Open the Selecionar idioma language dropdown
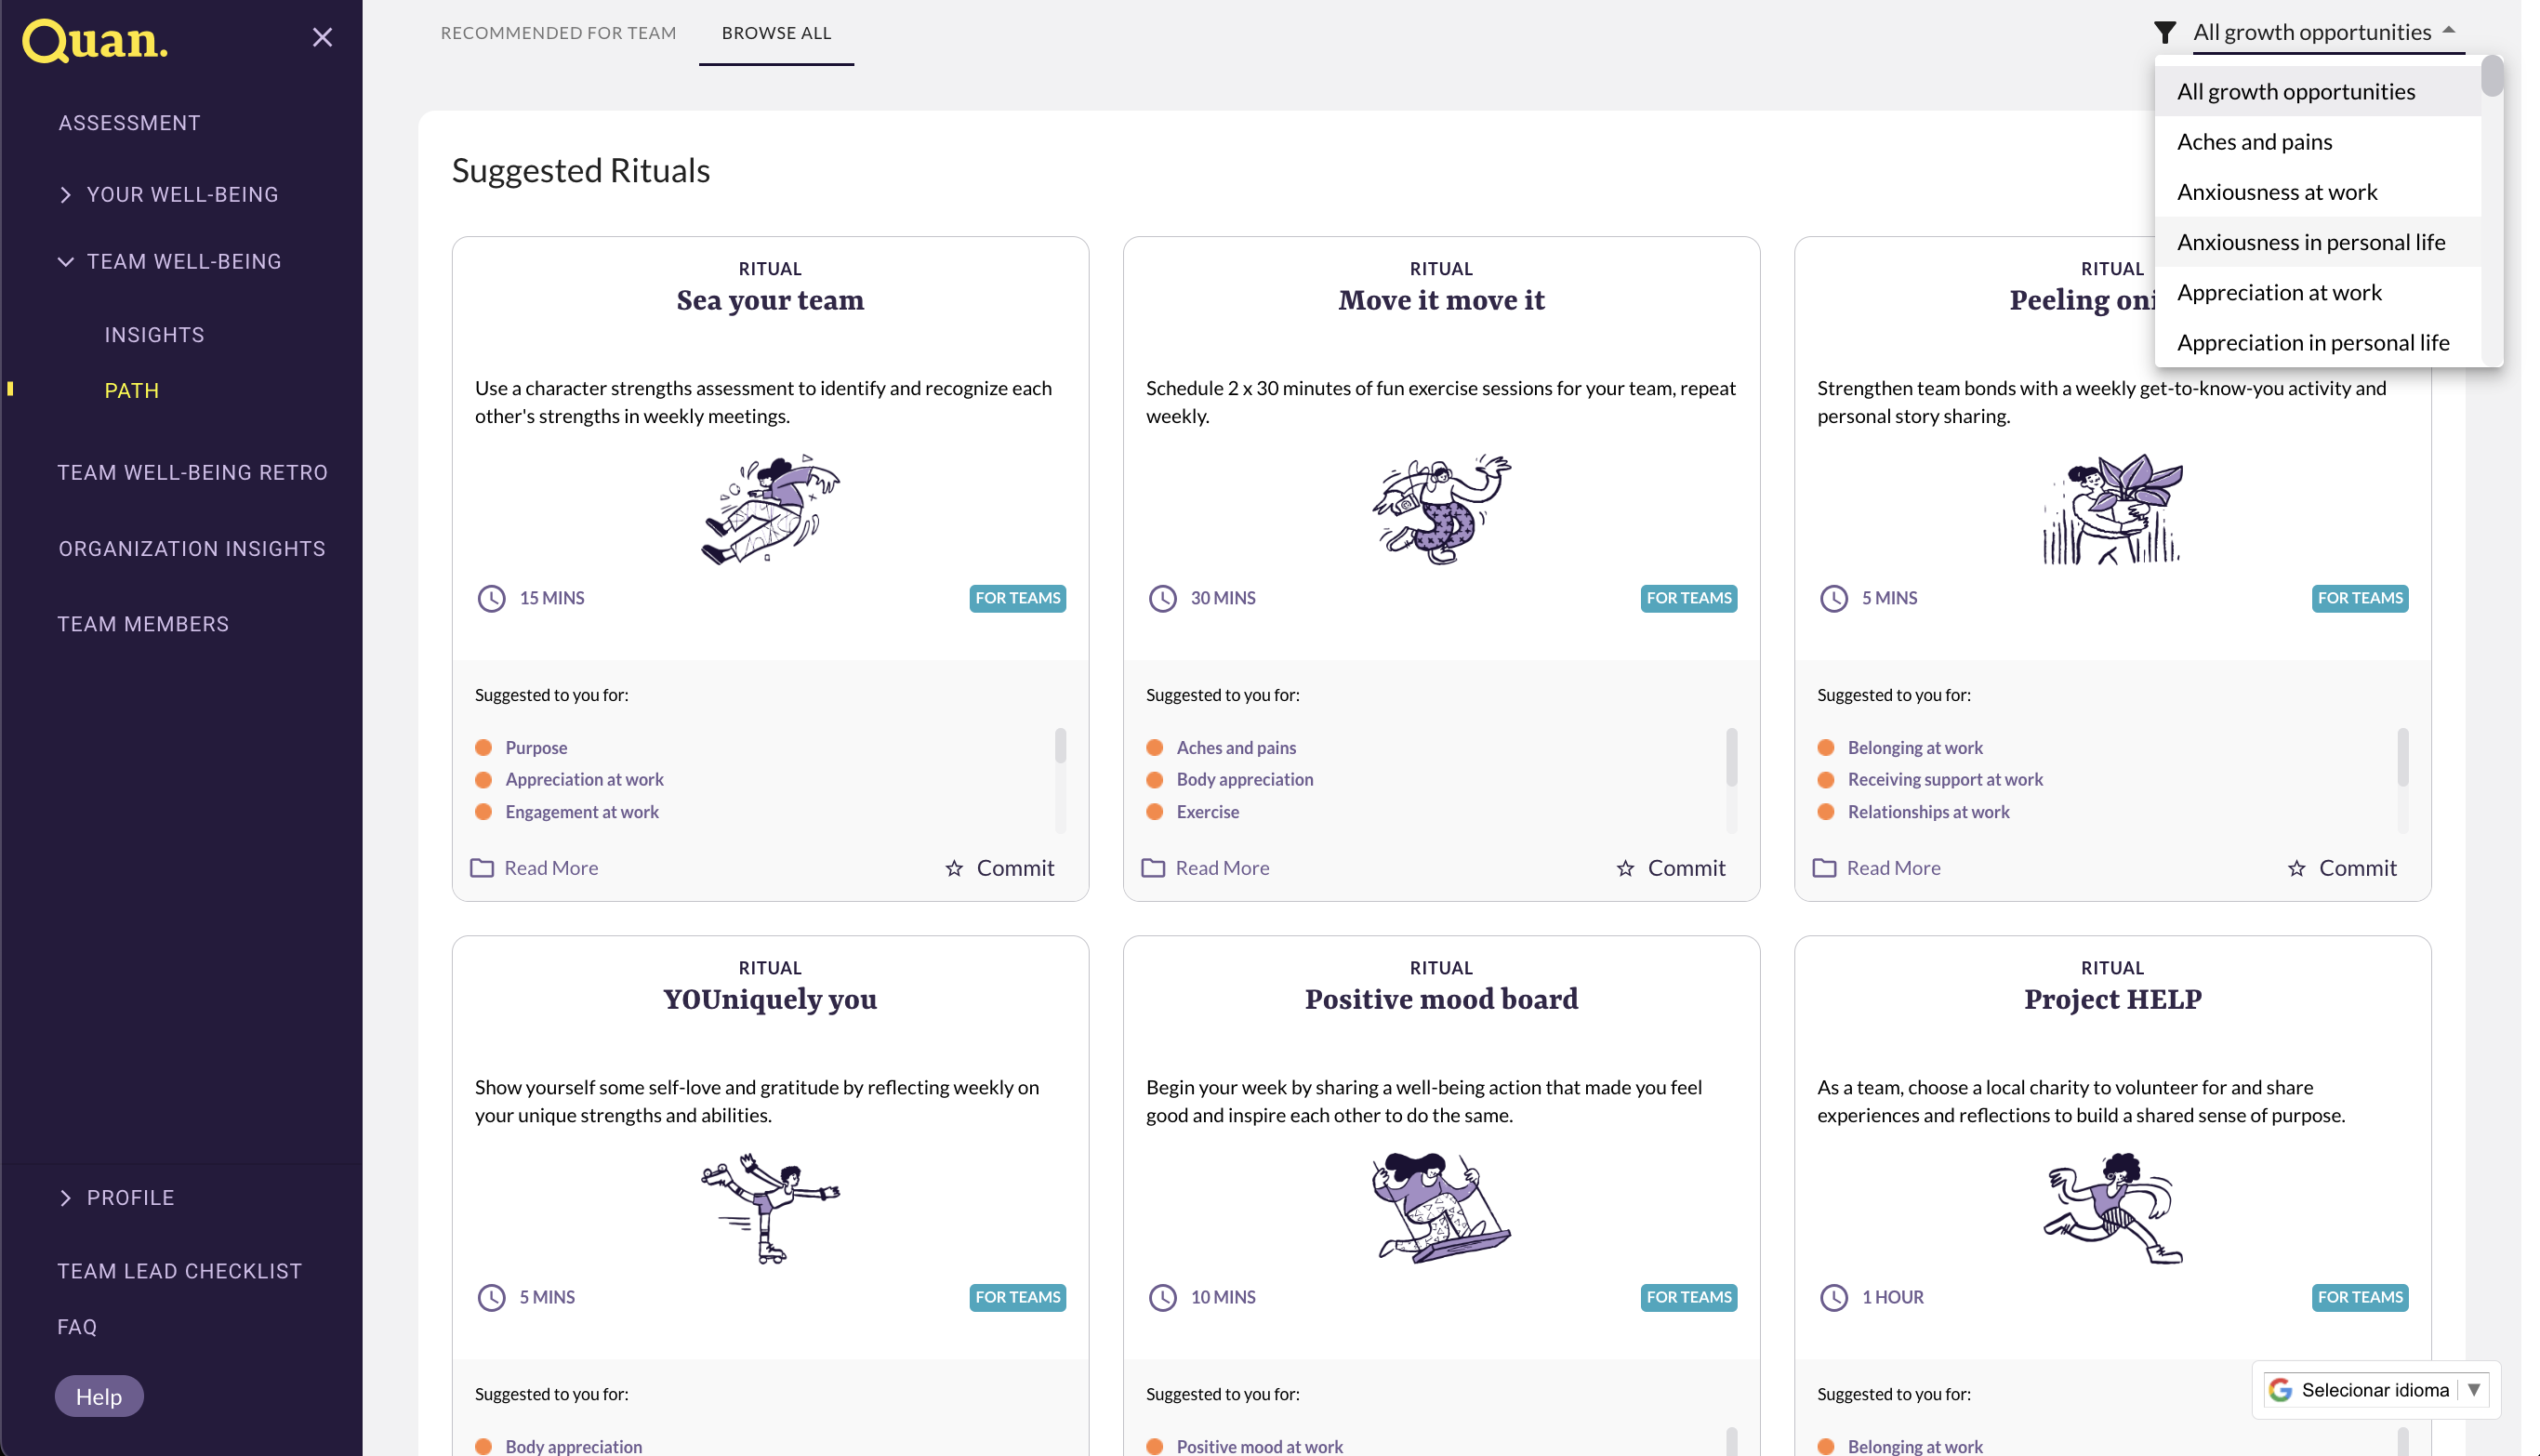Image resolution: width=2540 pixels, height=1456 pixels. click(2375, 1390)
